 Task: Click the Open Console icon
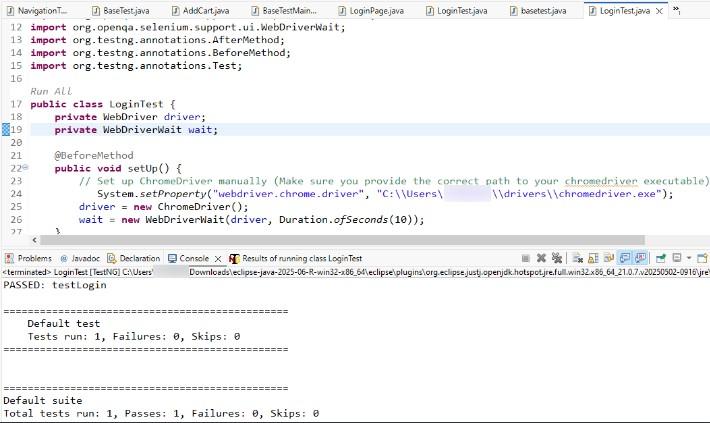pos(703,258)
